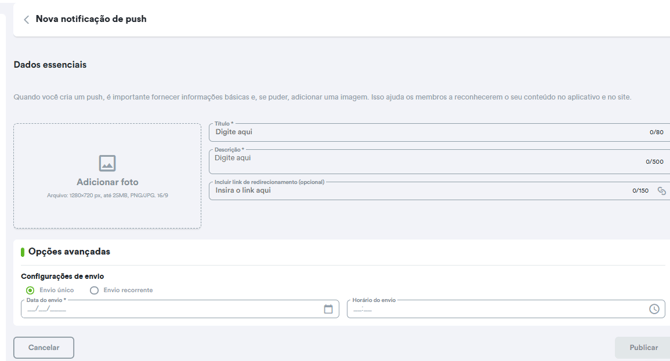670x361 pixels.
Task: Click the link icon in redirect field
Action: coord(661,191)
